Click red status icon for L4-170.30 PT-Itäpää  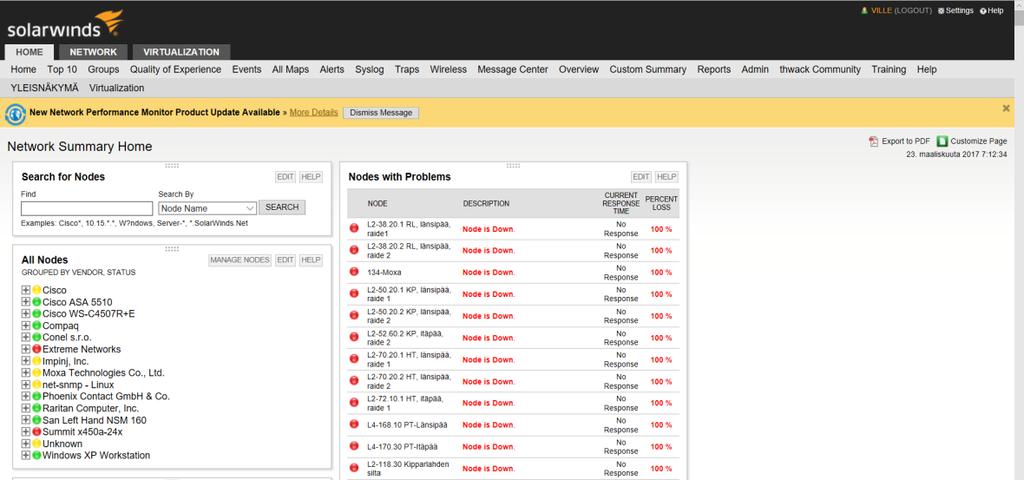click(x=354, y=446)
